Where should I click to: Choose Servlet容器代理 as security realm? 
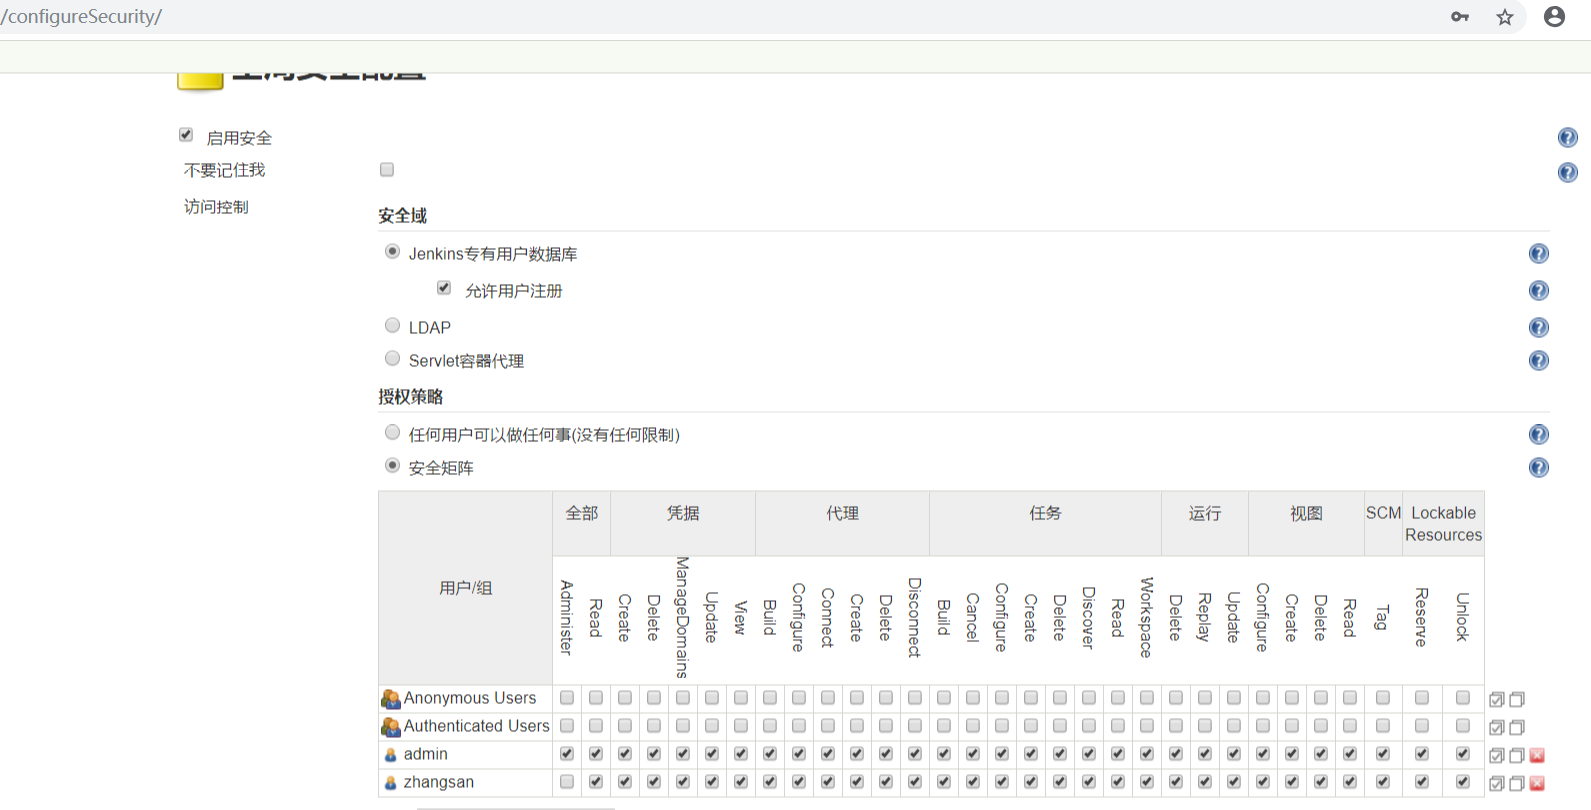click(392, 359)
